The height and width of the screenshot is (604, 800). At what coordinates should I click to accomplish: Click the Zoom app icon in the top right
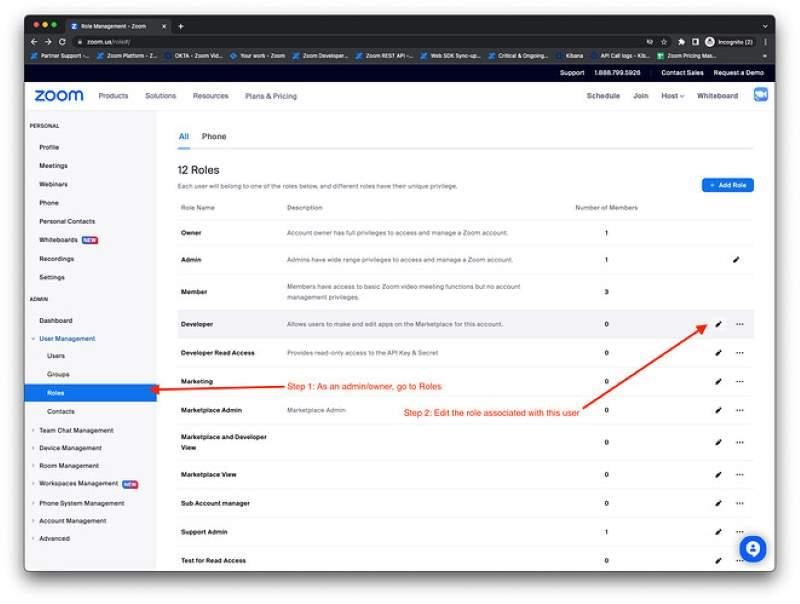click(761, 95)
